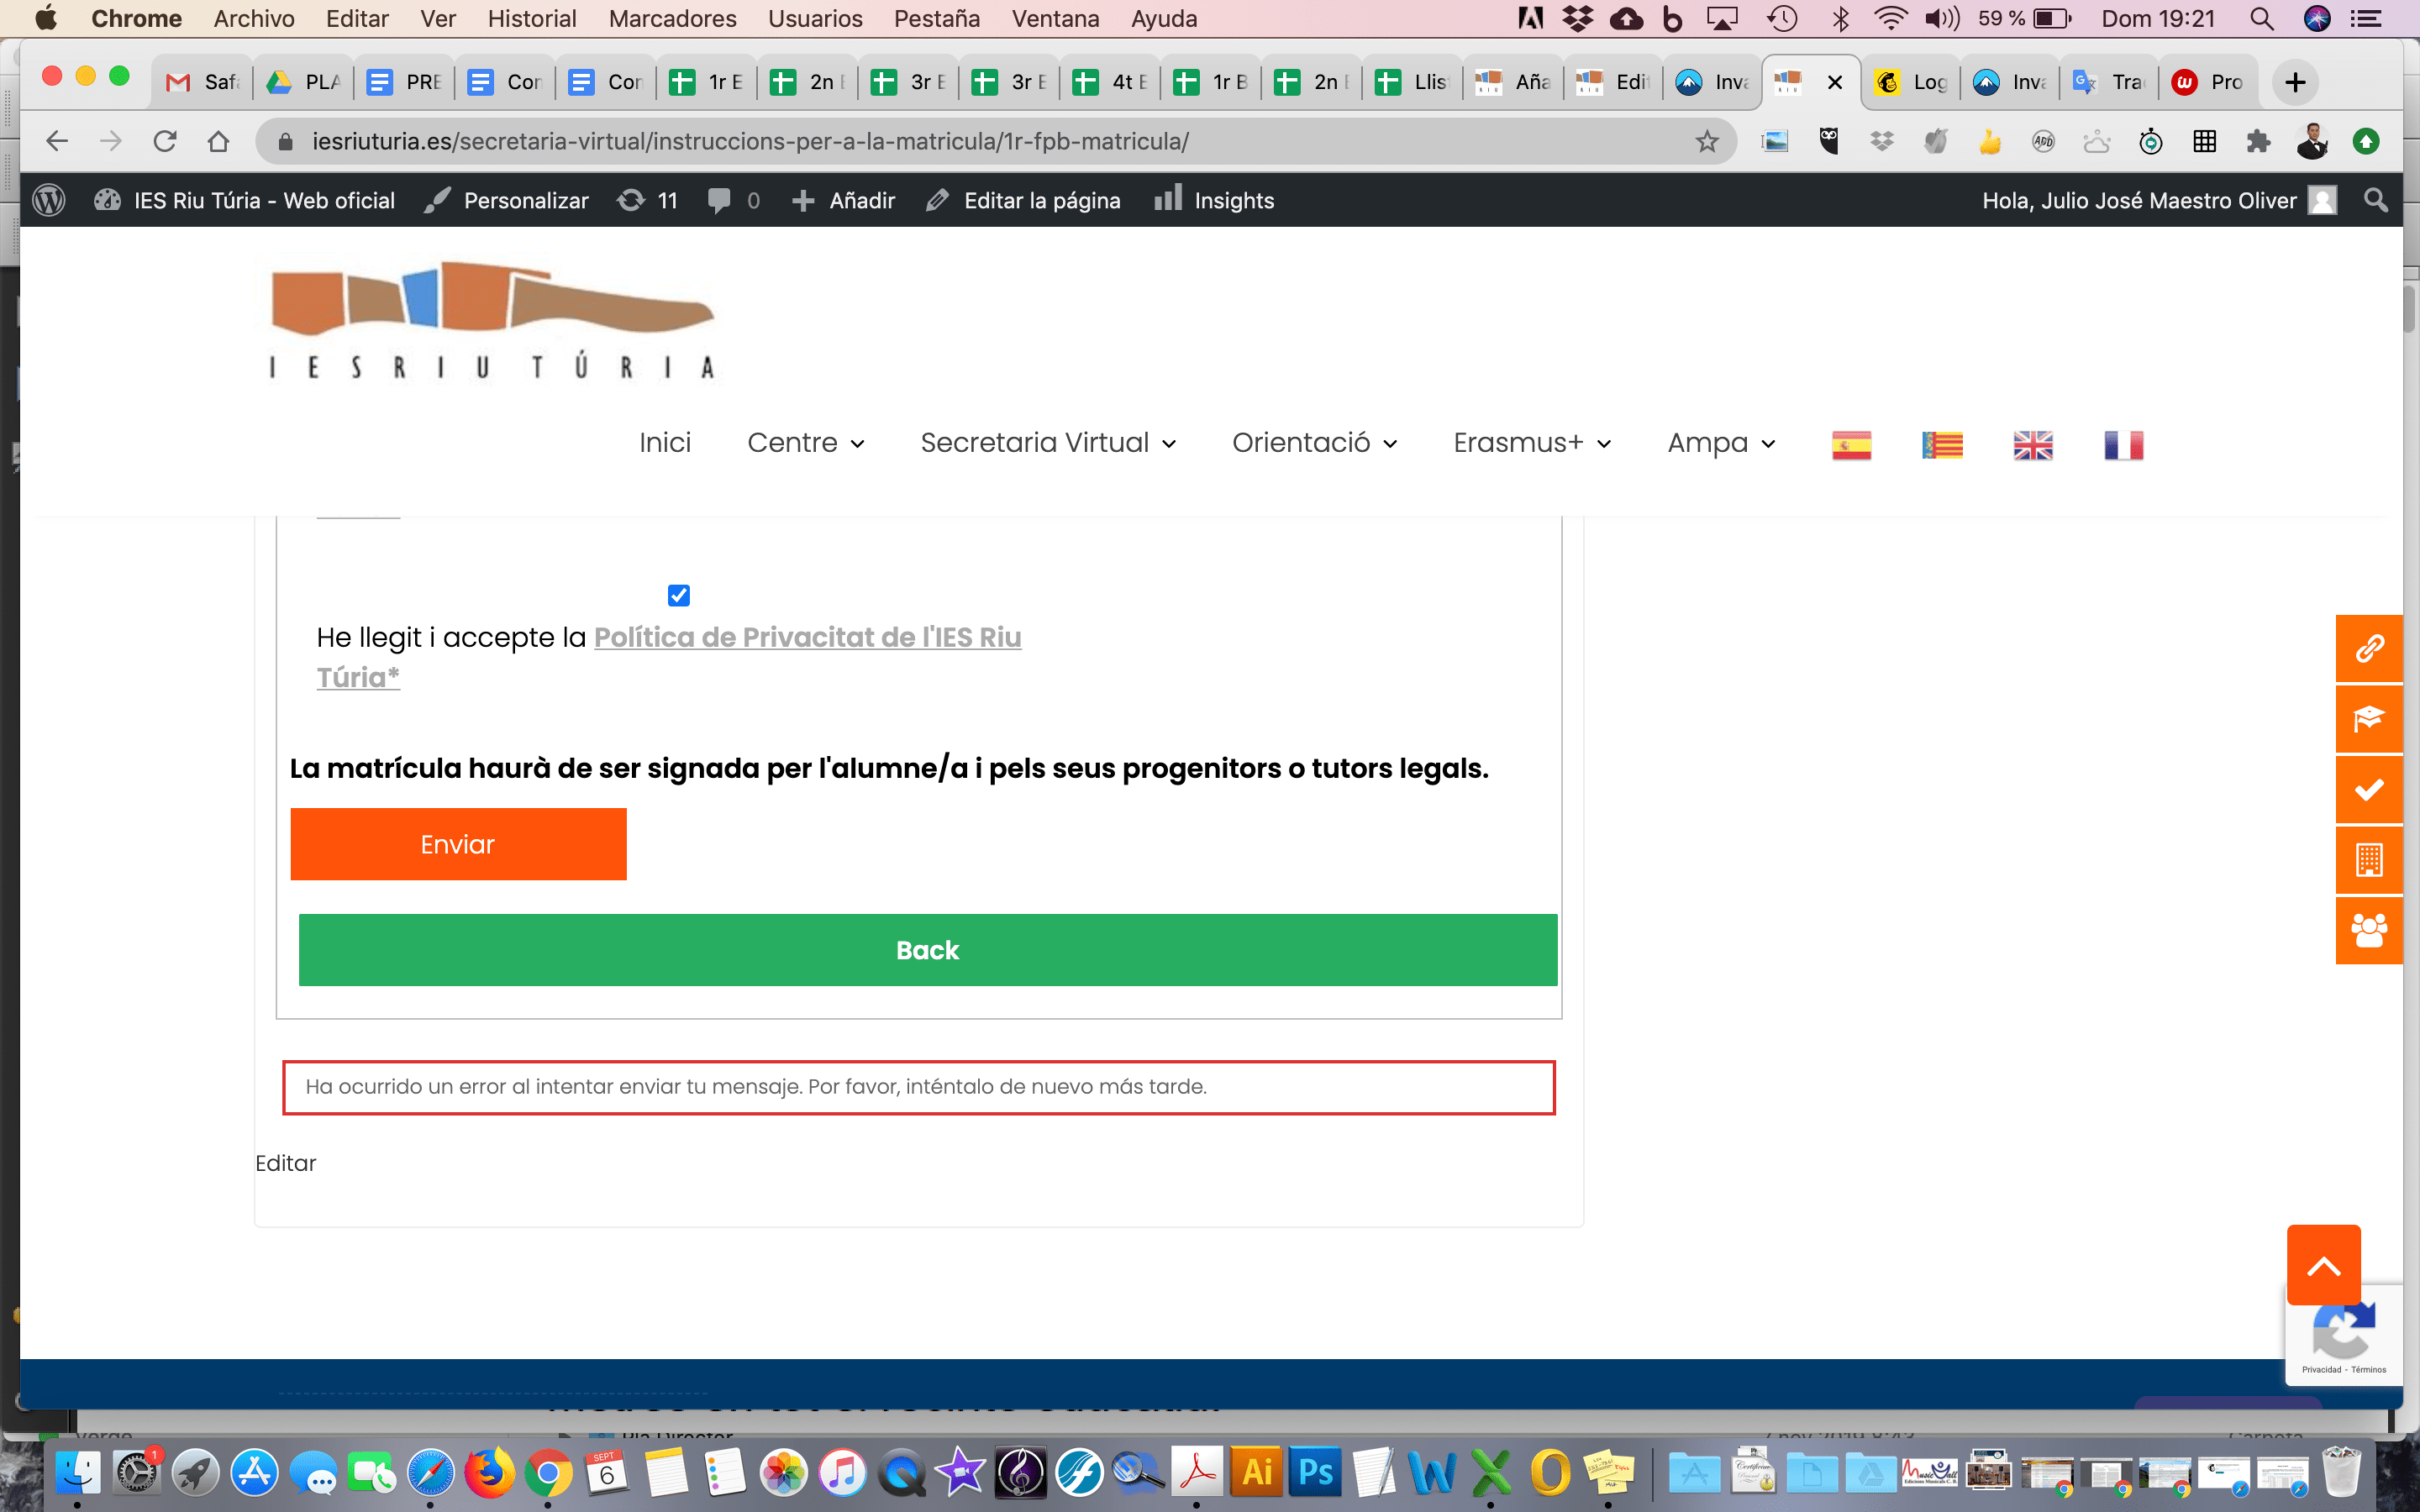Expand the Secretaria Virtual menu
The height and width of the screenshot is (1512, 2420).
(x=1048, y=443)
